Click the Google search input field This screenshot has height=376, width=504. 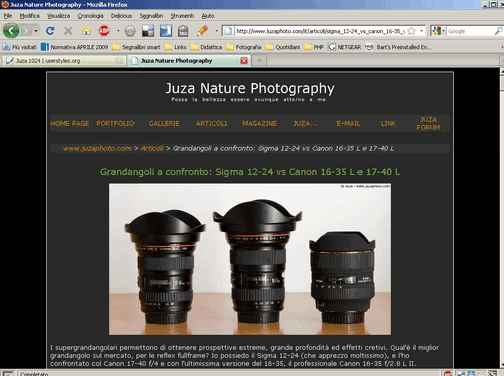pos(470,31)
